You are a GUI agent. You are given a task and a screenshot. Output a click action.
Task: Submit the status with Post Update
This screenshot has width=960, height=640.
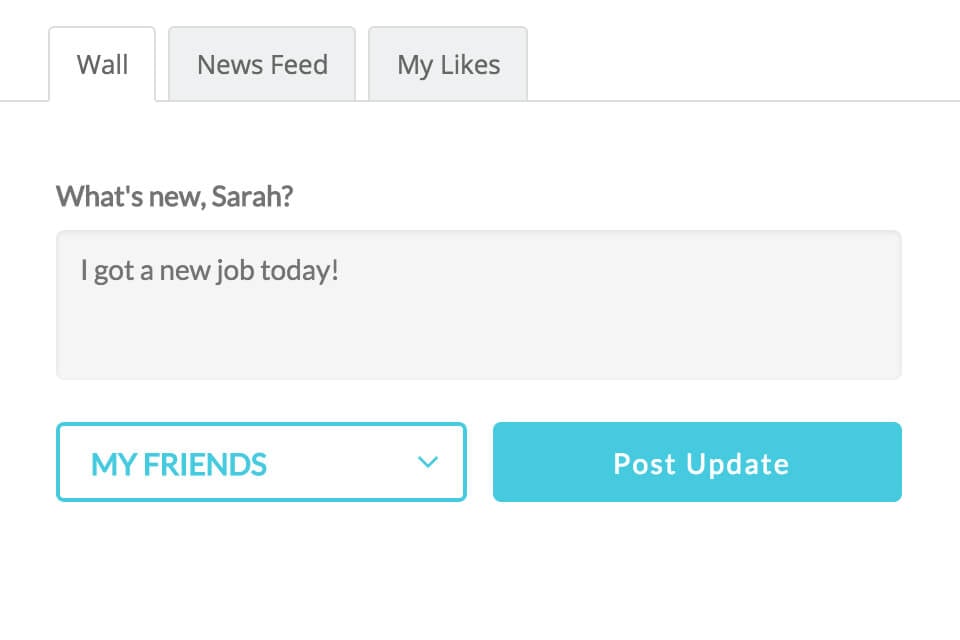[x=697, y=462]
